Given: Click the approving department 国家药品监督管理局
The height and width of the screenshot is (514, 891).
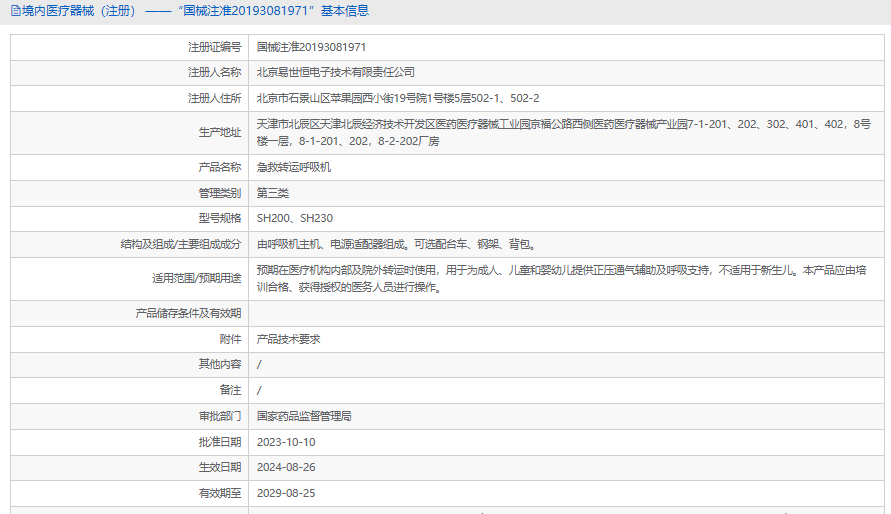Looking at the screenshot, I should (304, 416).
